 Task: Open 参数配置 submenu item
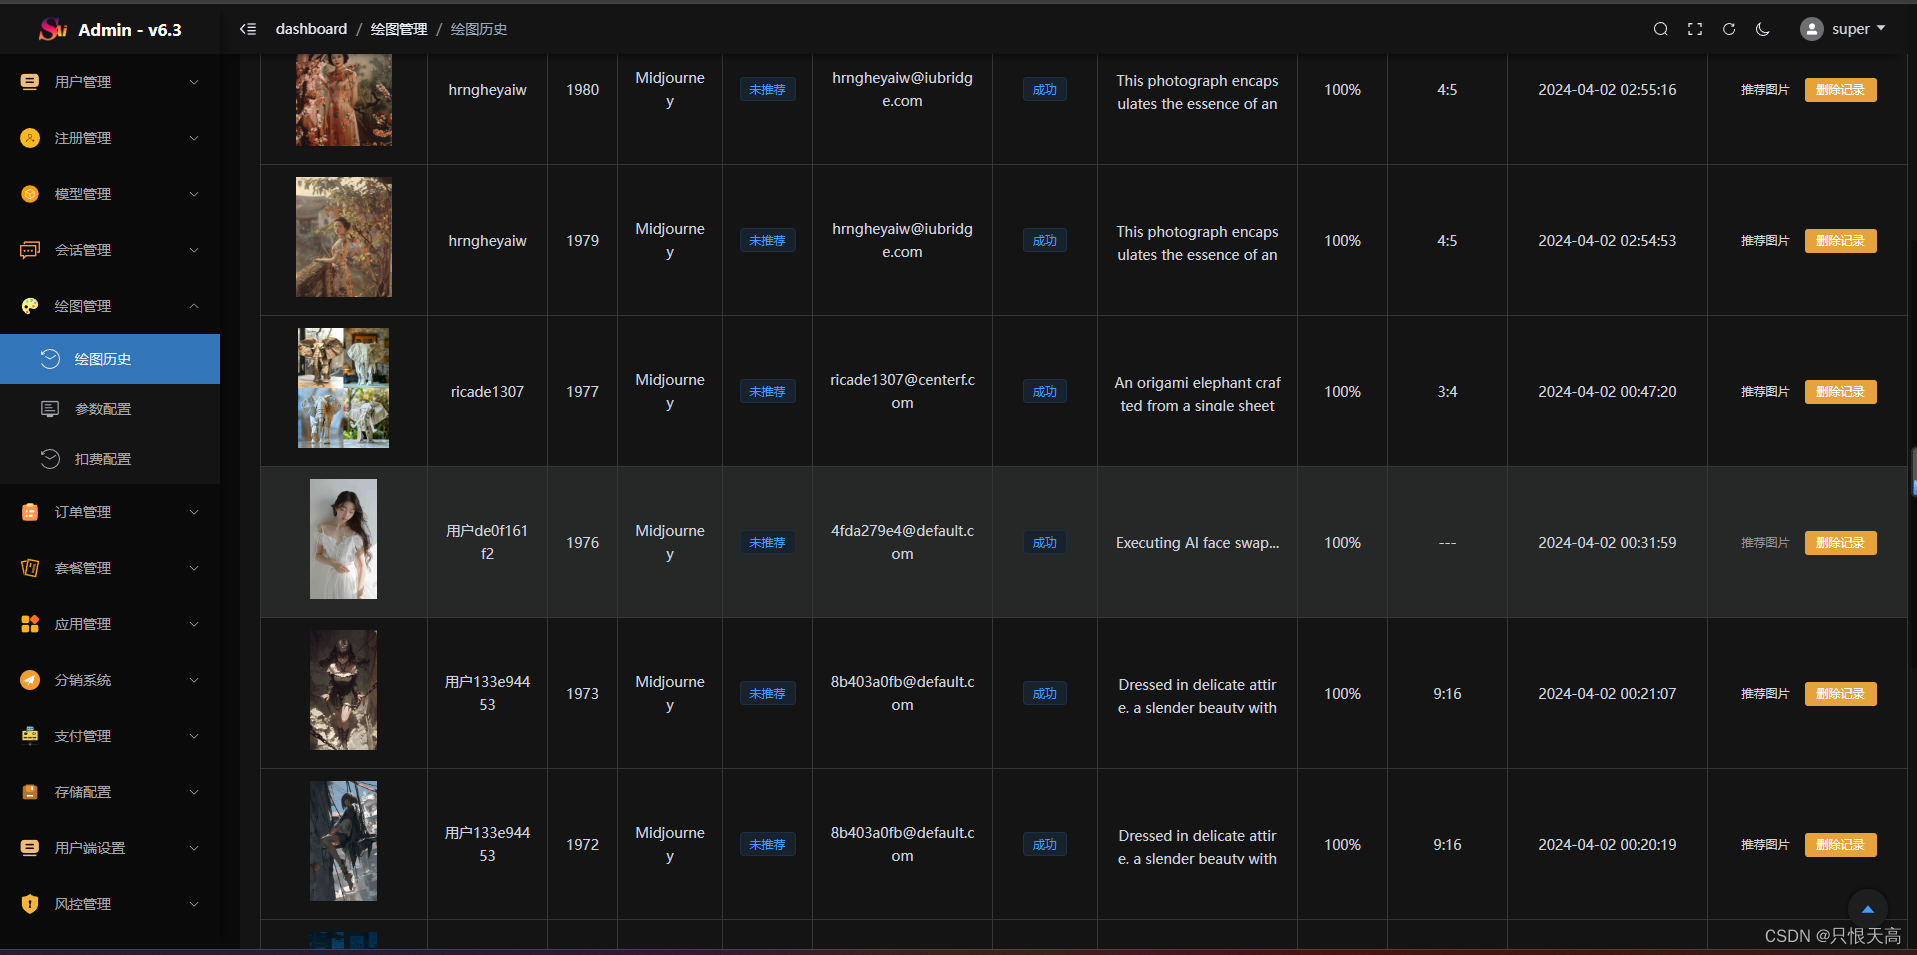tap(110, 409)
